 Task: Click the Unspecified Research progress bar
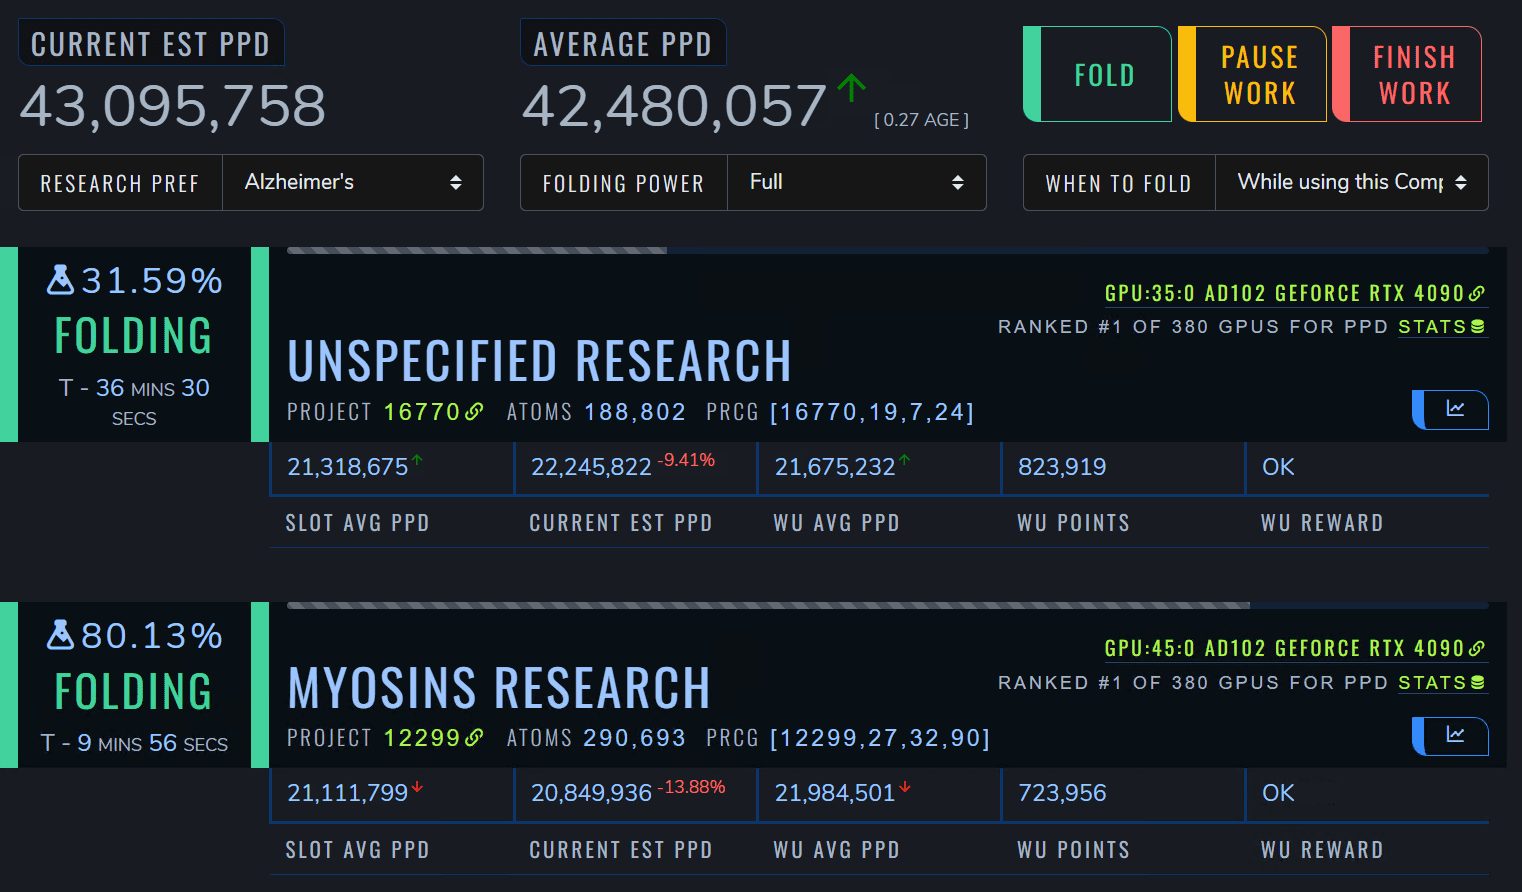[887, 250]
